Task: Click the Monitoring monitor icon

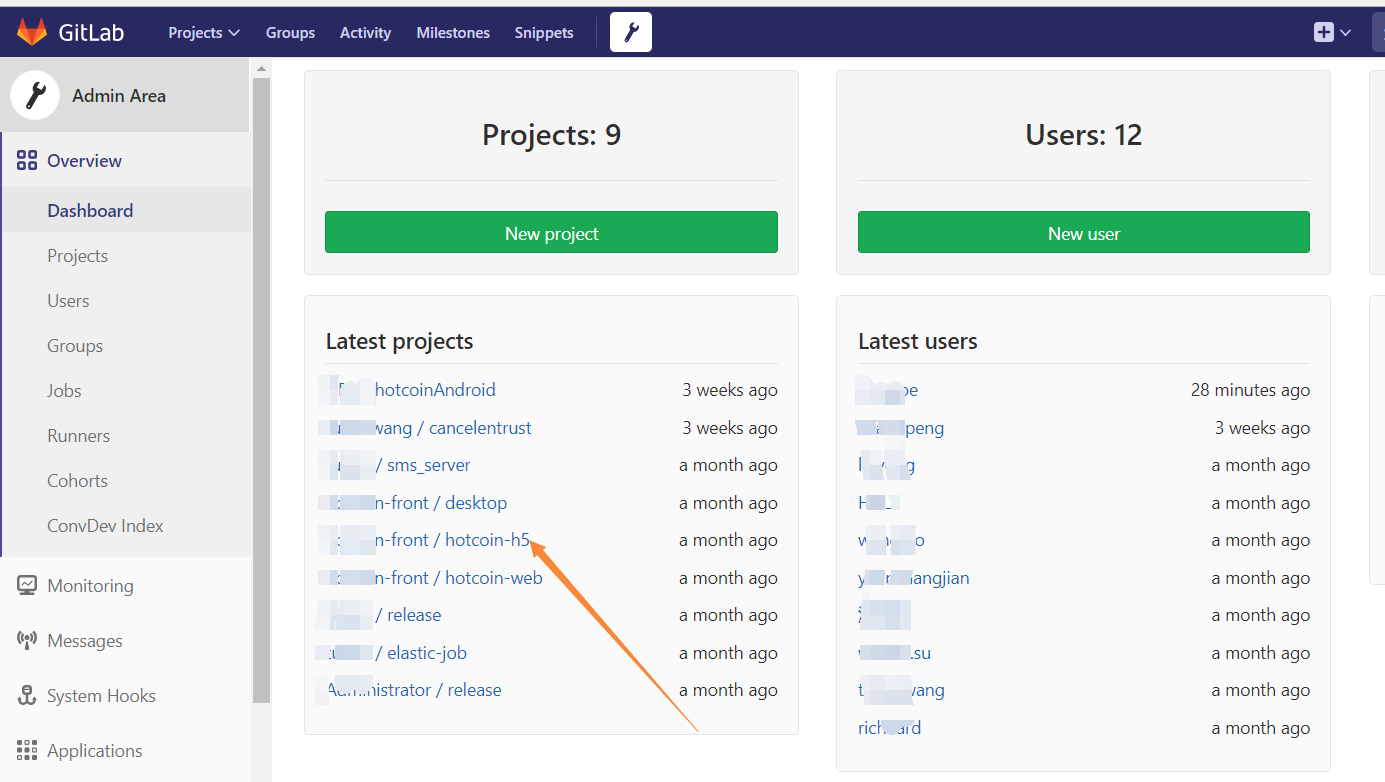Action: [27, 586]
